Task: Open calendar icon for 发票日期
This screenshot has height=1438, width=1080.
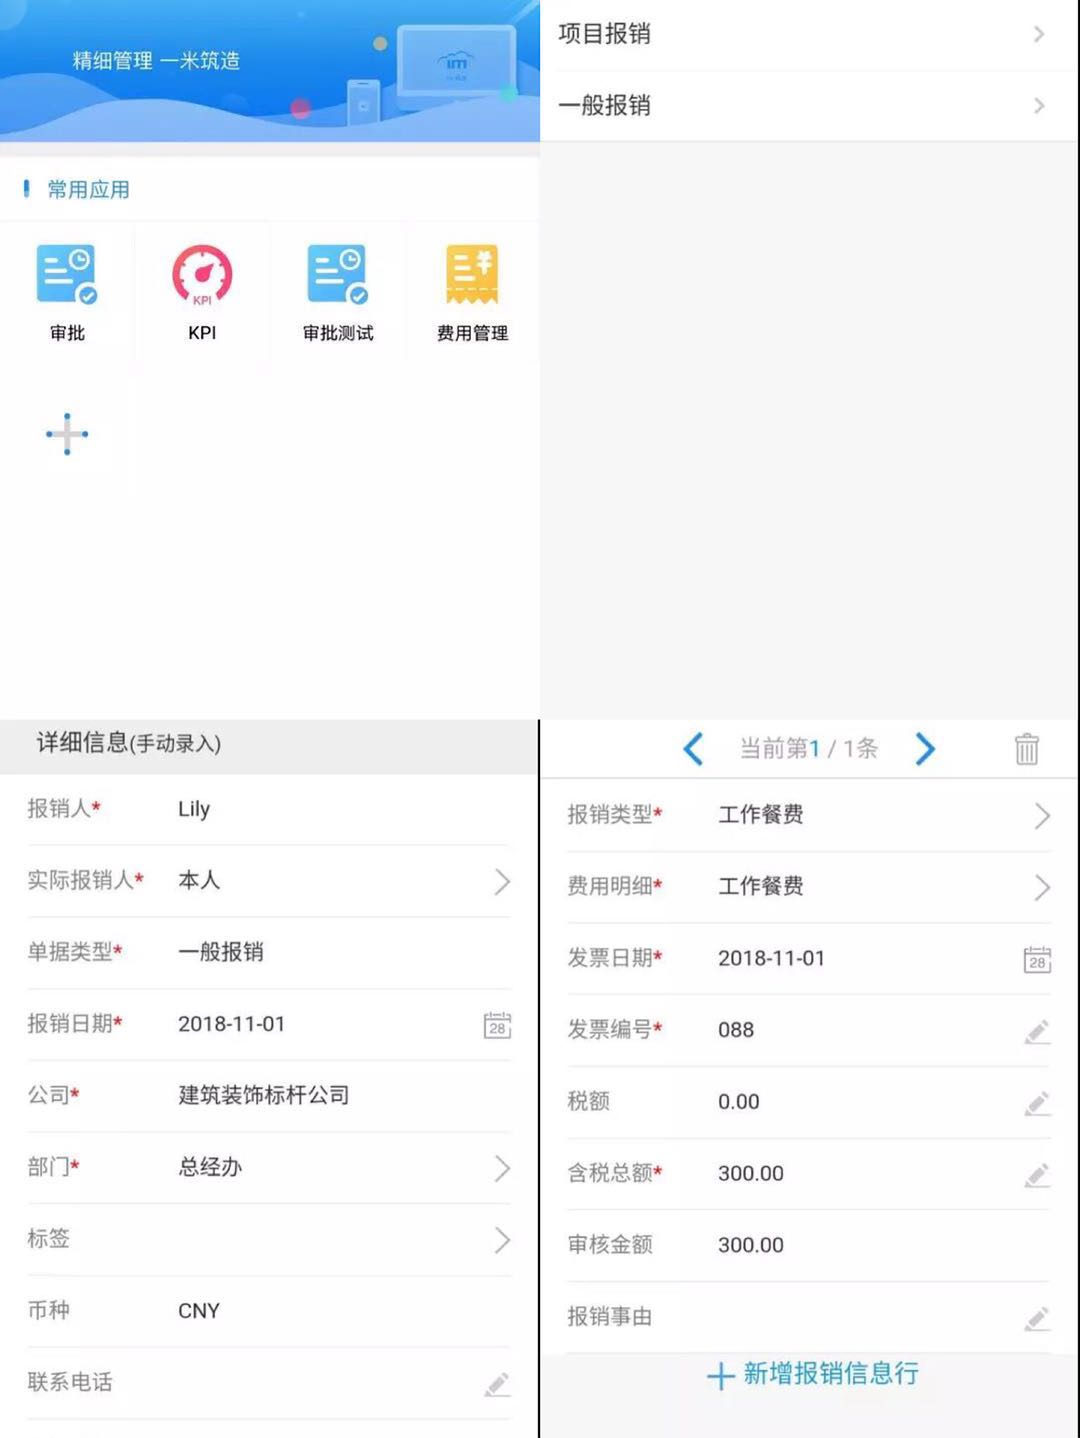Action: coord(1037,960)
